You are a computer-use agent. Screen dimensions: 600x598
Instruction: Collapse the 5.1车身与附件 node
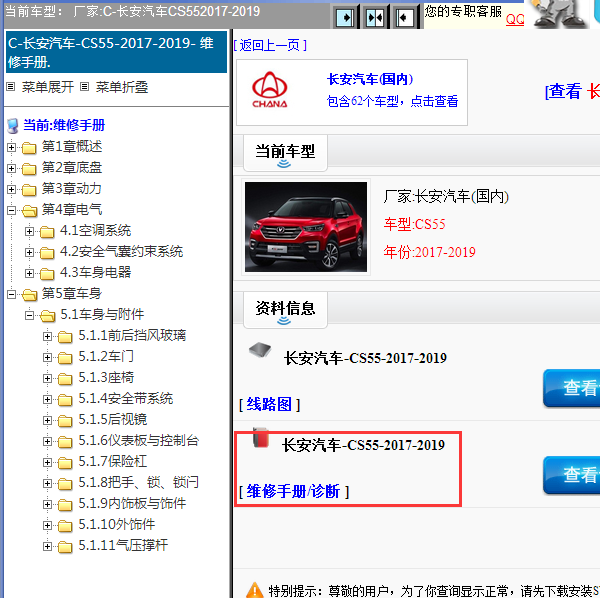click(x=29, y=315)
